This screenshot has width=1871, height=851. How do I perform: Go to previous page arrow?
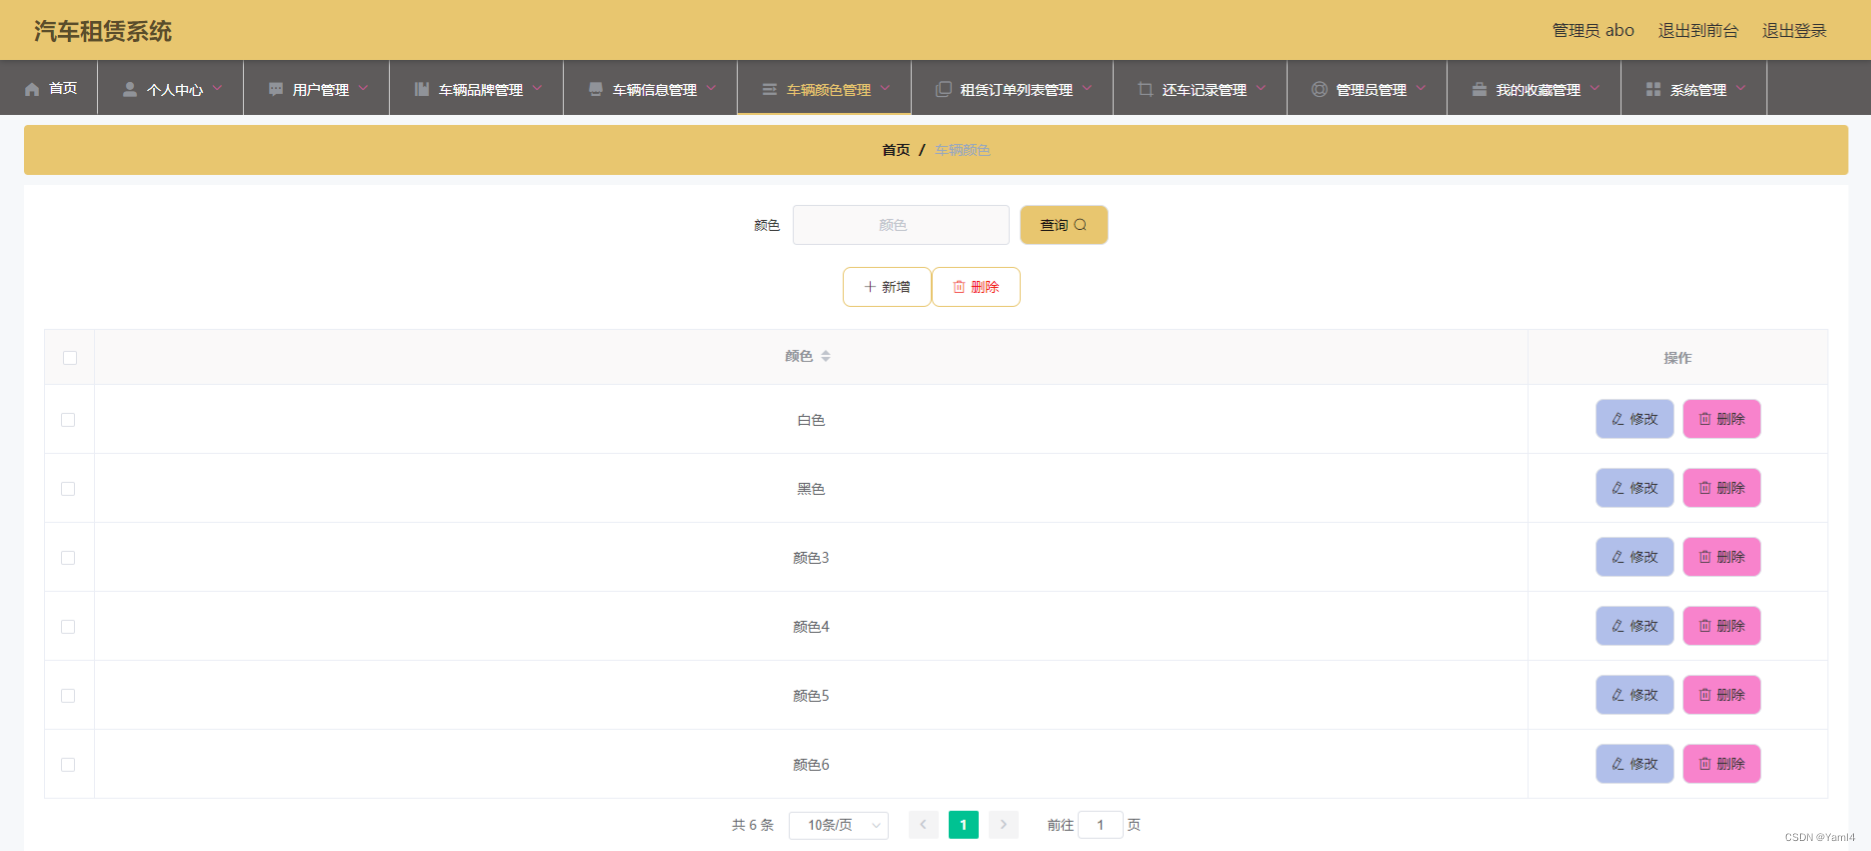[x=923, y=825]
